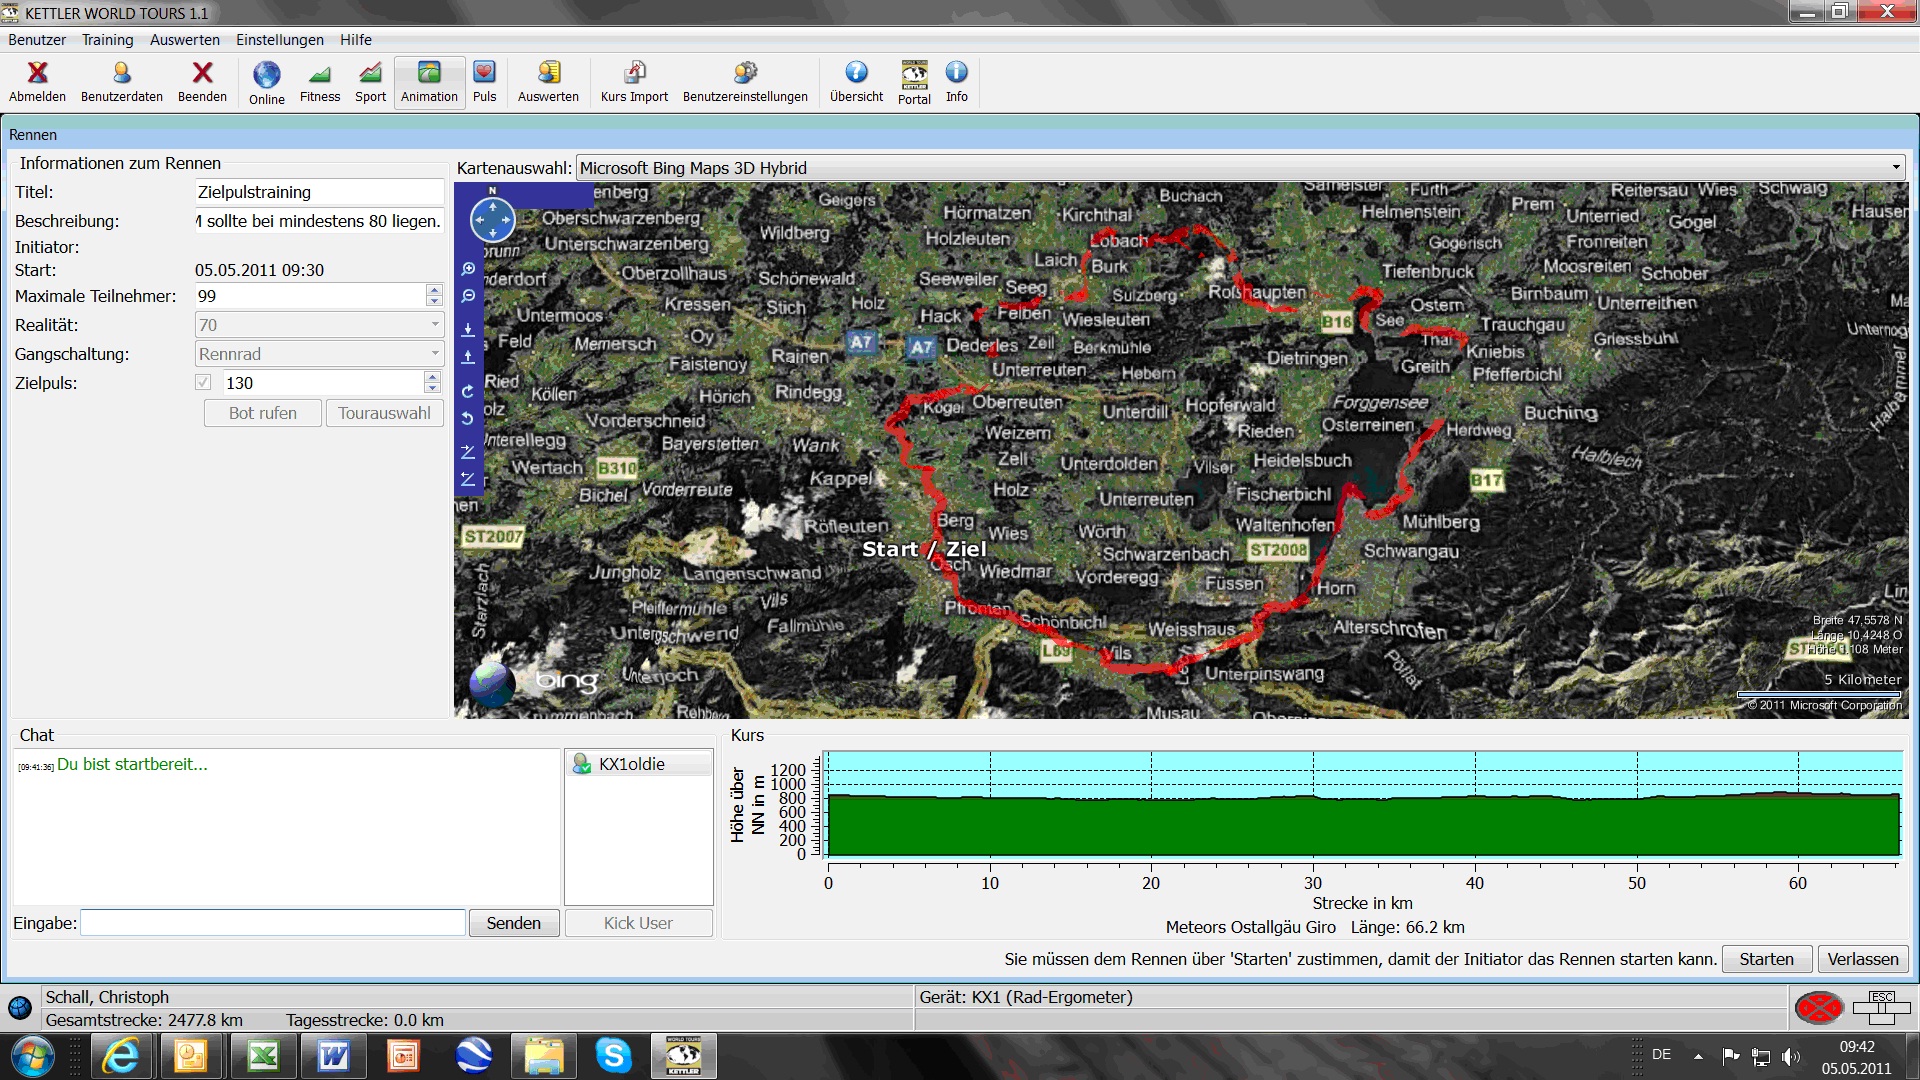Increase Zielpuls value with spinner up
This screenshot has width=1920, height=1080.
(432, 377)
